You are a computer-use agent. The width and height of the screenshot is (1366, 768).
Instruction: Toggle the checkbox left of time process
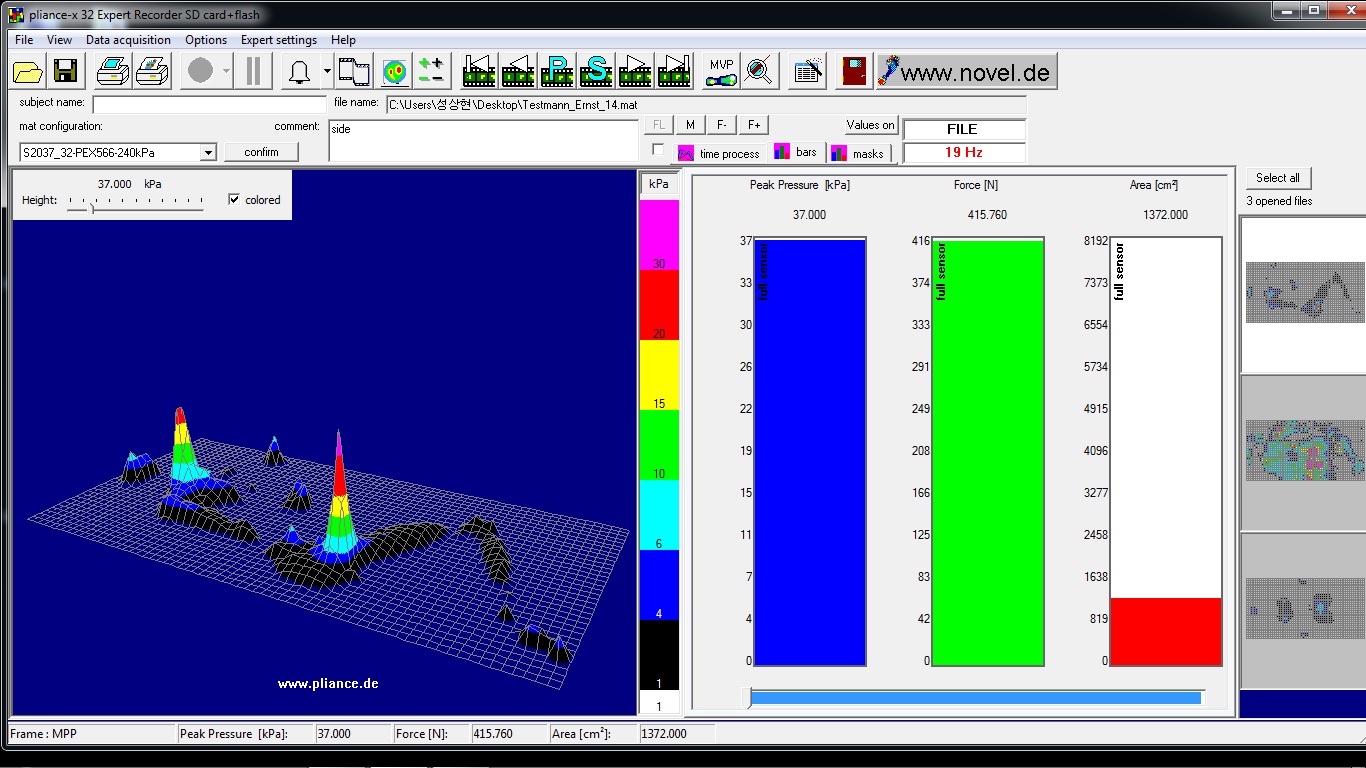click(x=657, y=150)
